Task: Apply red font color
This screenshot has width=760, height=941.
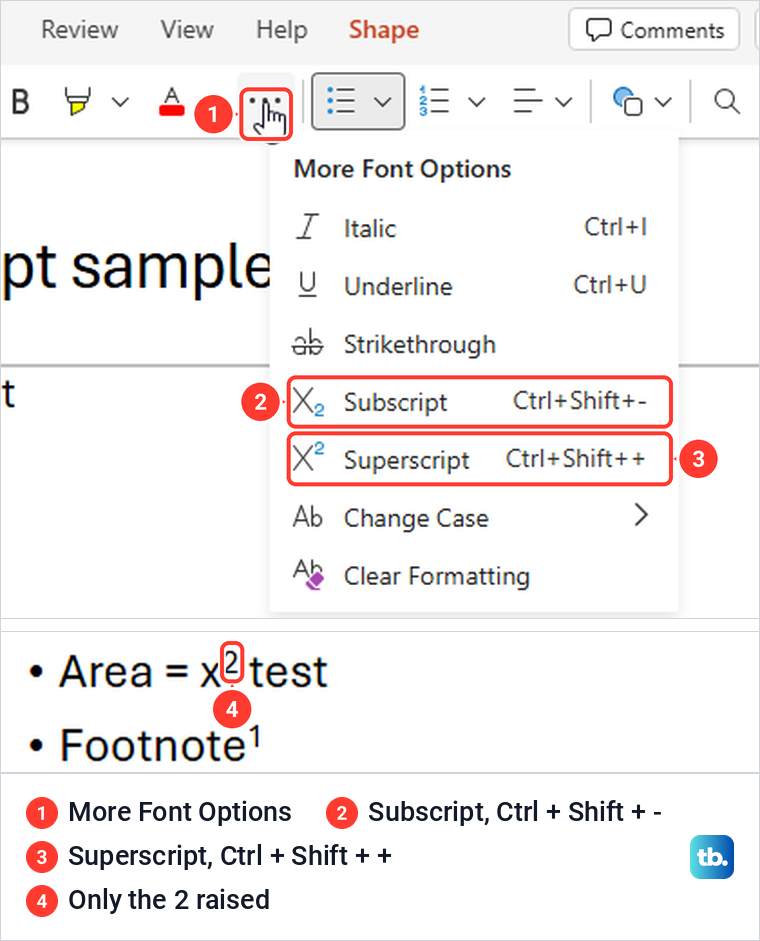Action: click(172, 101)
